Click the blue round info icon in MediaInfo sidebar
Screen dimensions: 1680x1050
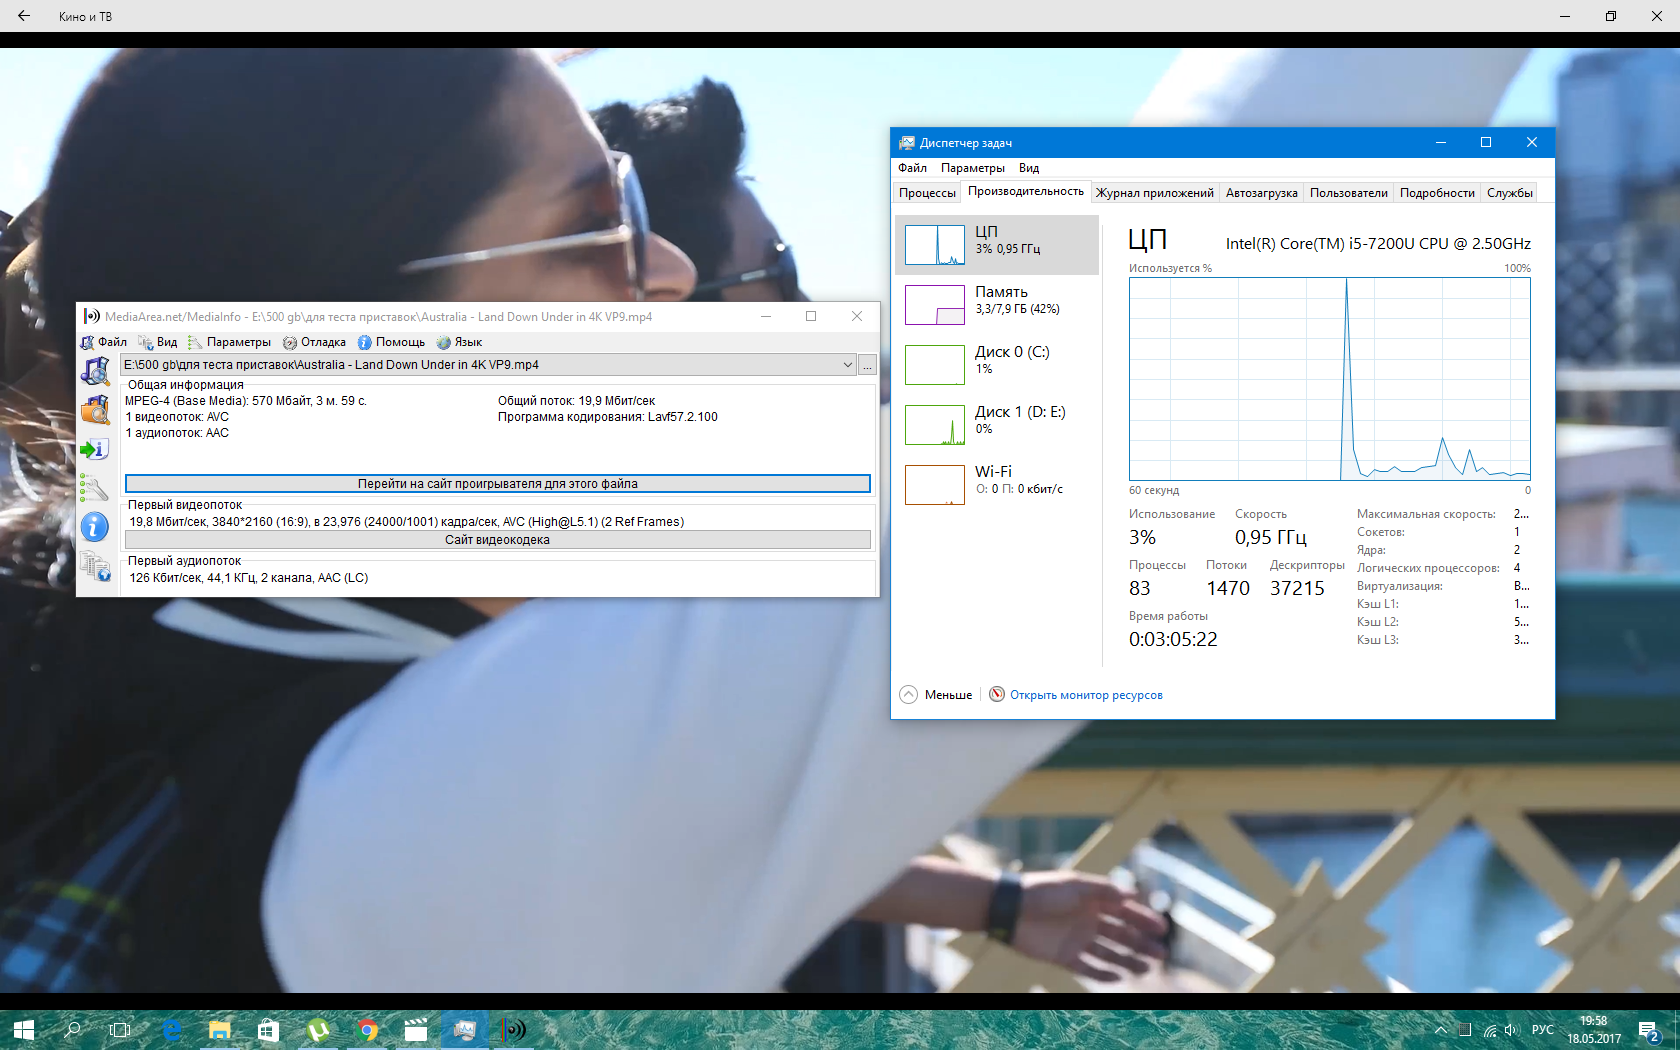95,527
